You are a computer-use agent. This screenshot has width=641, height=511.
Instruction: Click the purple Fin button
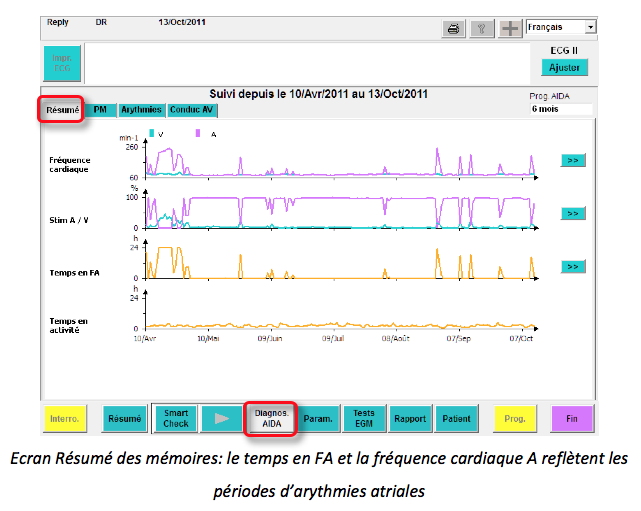tap(572, 418)
